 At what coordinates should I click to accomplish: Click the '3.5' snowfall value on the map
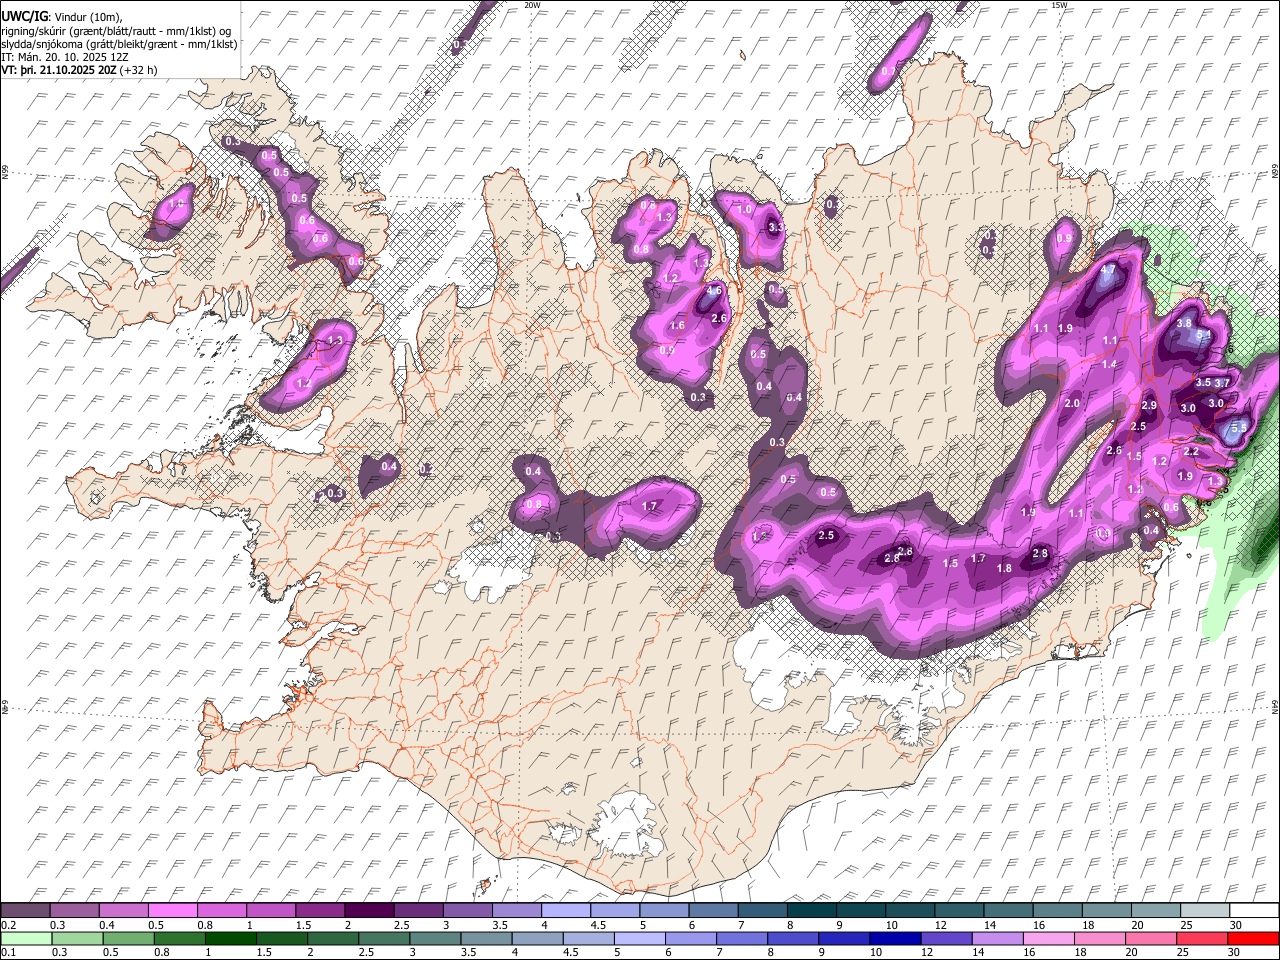tap(1203, 383)
